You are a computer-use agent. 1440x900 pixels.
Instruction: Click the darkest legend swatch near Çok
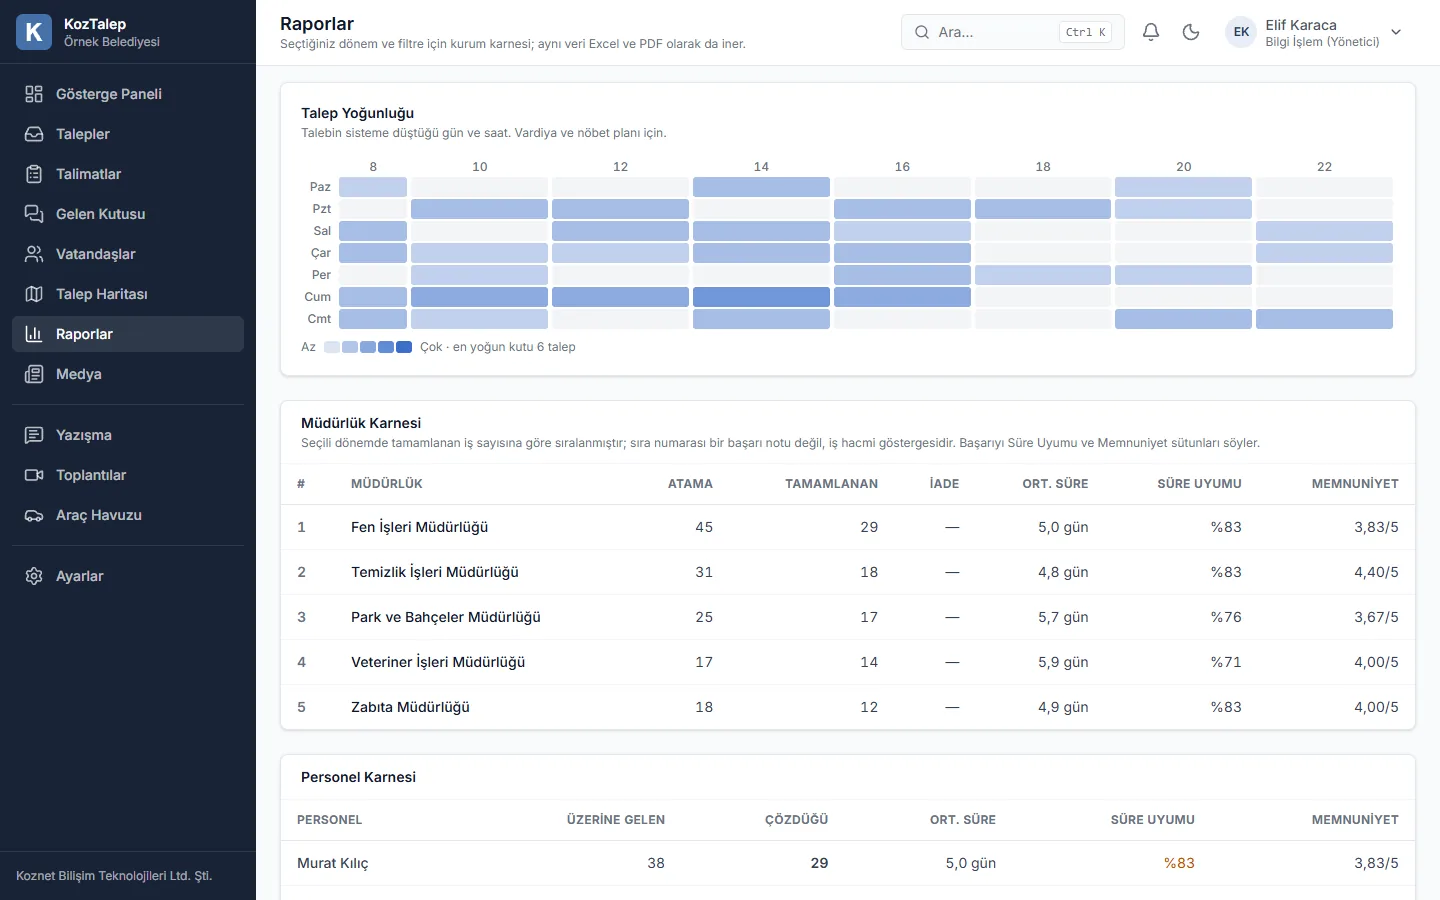[404, 347]
